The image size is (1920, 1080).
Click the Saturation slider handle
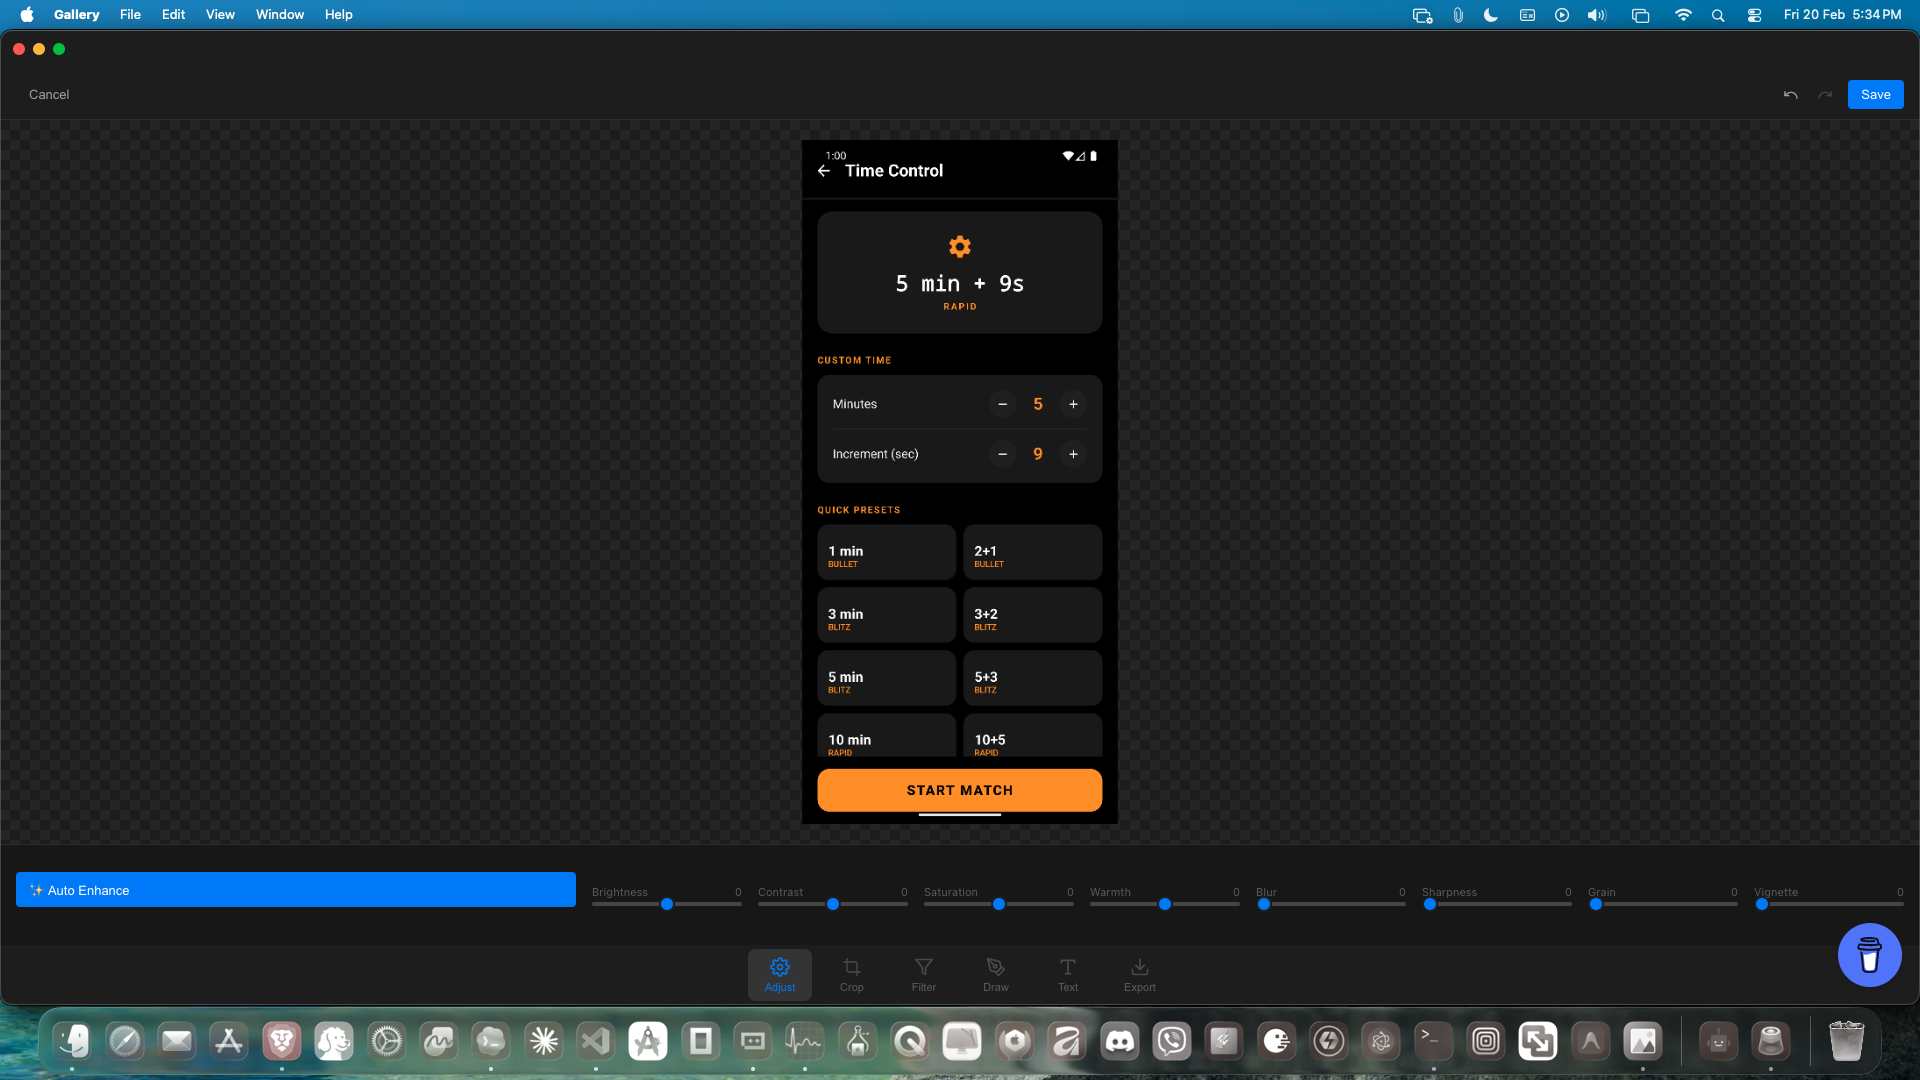tap(999, 904)
